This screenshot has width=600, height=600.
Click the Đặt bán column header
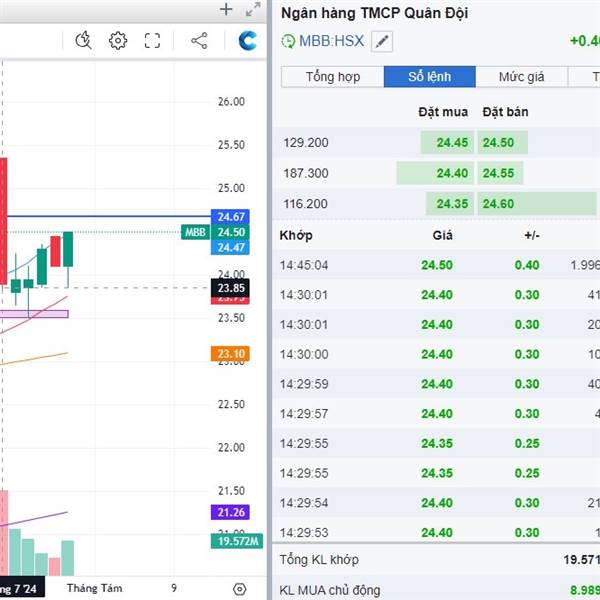coord(505,112)
